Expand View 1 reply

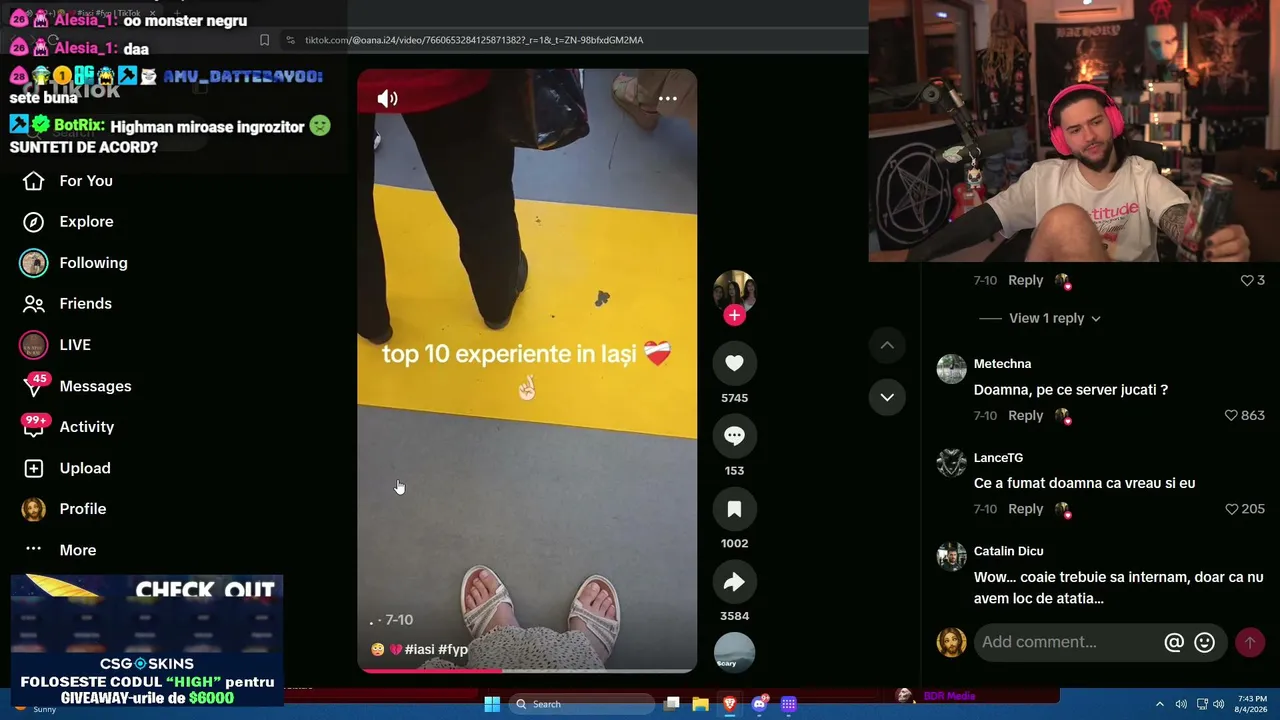pos(1055,318)
